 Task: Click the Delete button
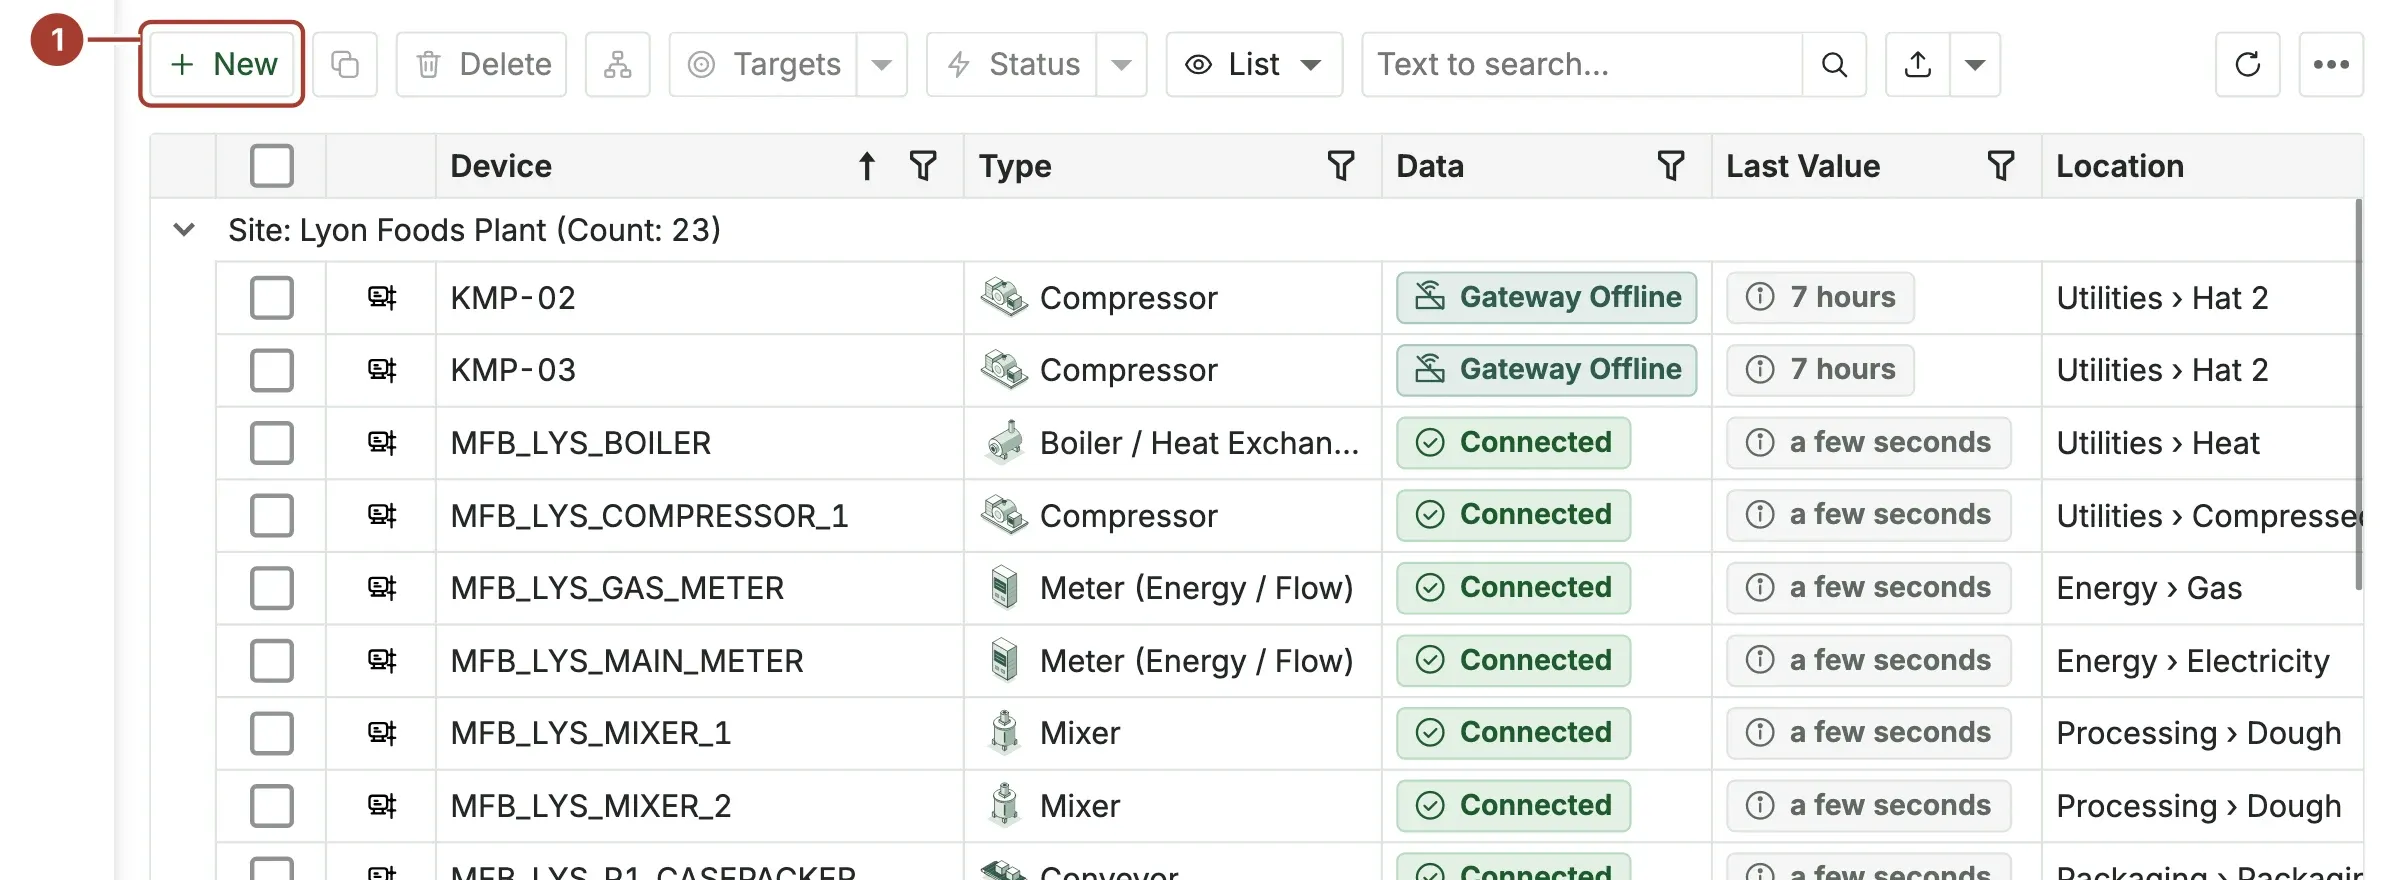pyautogui.click(x=482, y=64)
